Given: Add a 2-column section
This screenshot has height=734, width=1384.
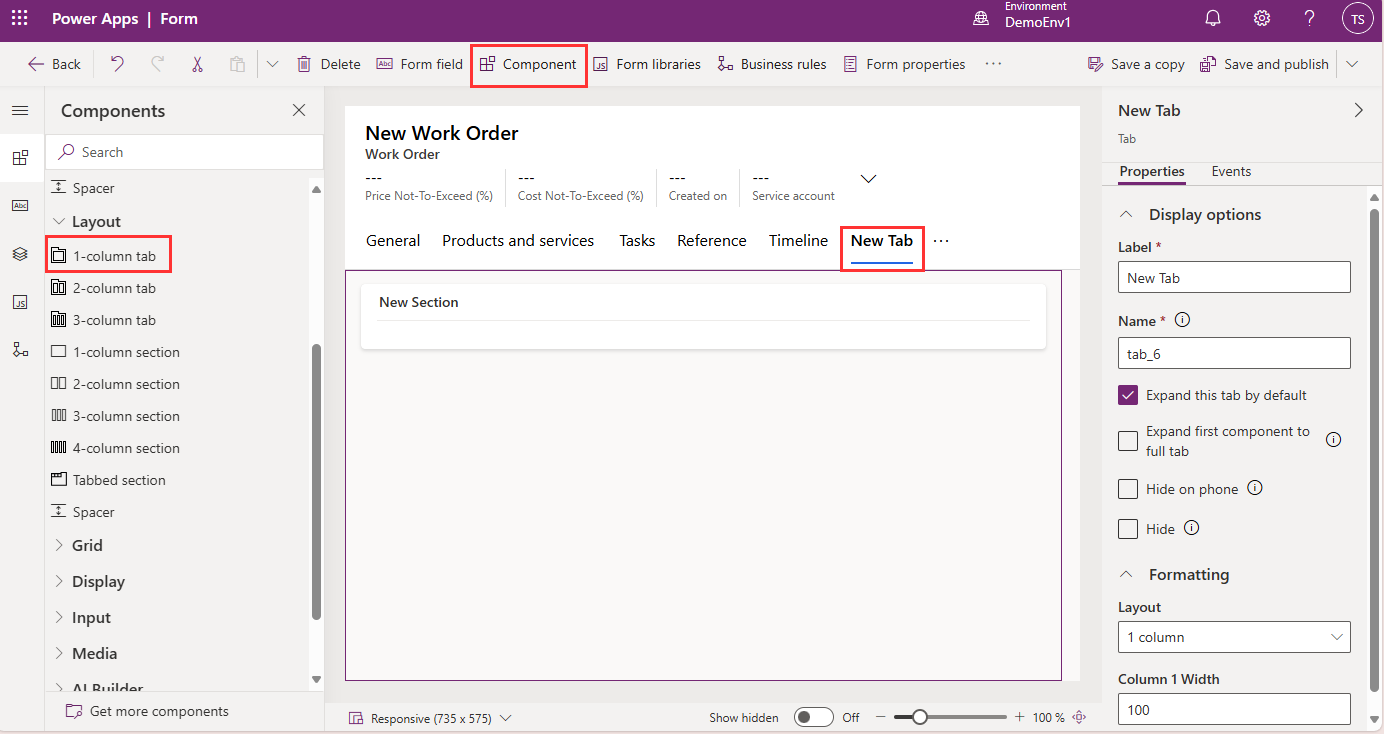Looking at the screenshot, I should 116,384.
